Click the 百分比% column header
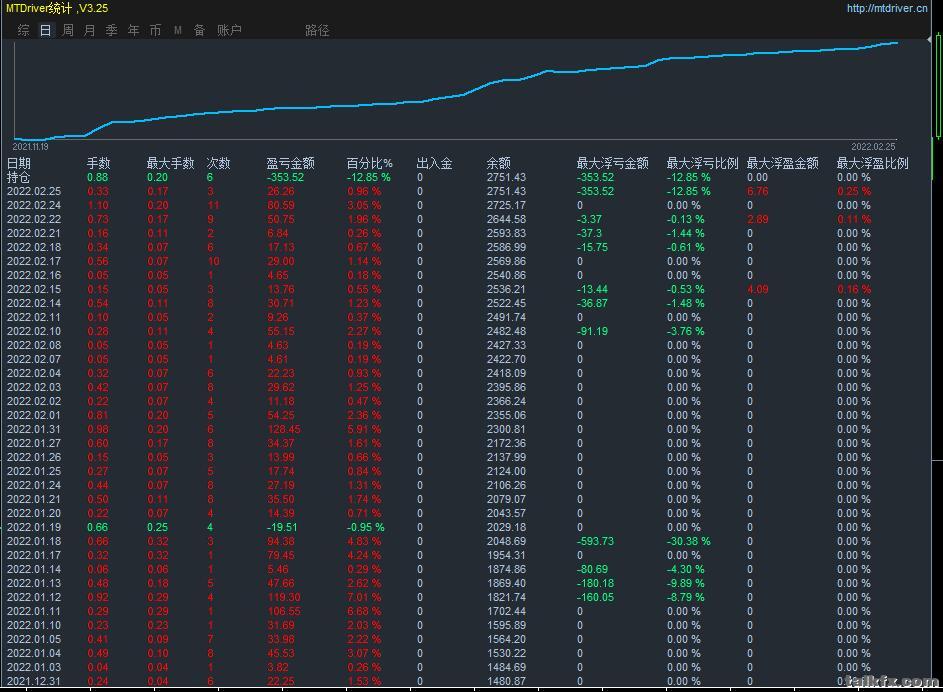This screenshot has width=943, height=692. coord(369,163)
